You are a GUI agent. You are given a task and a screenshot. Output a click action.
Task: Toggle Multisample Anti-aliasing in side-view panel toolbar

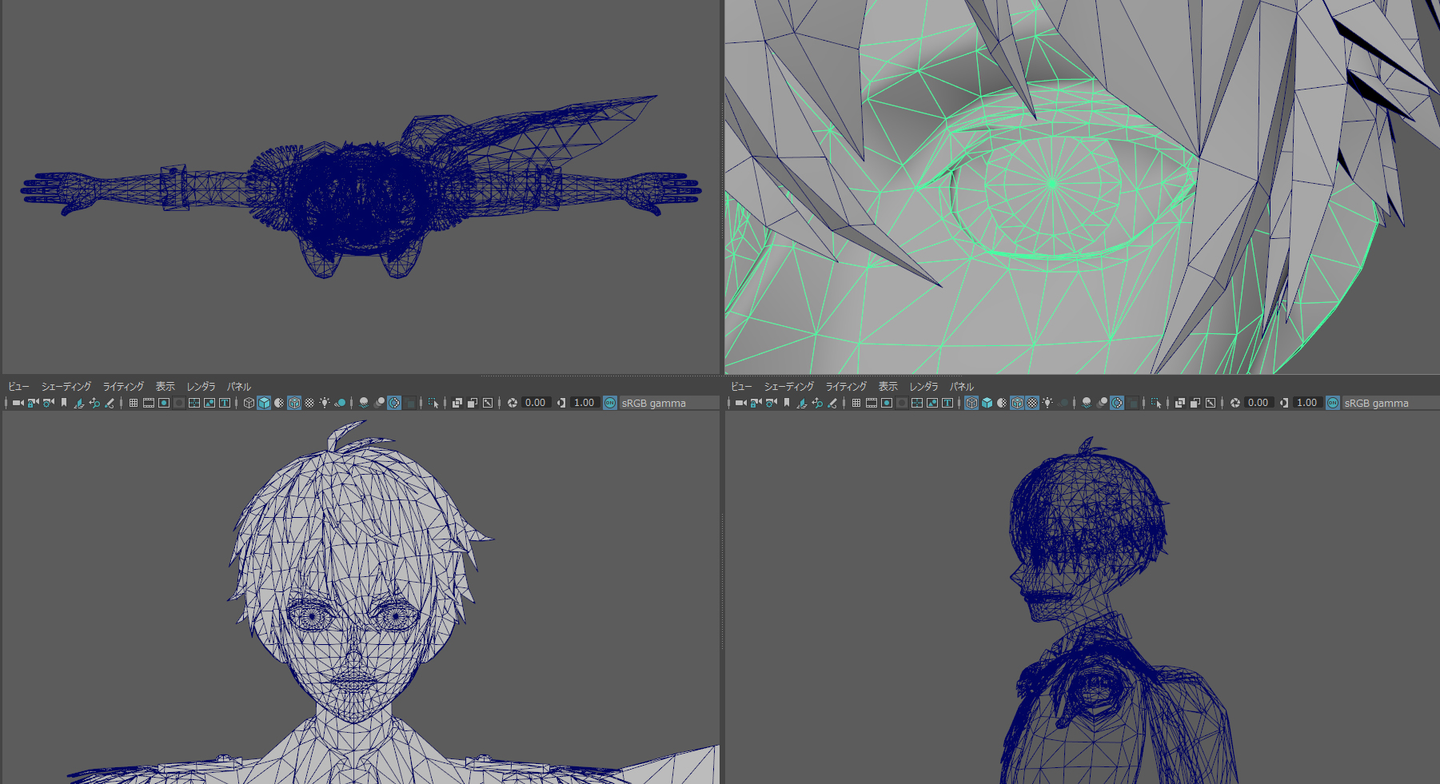tap(1117, 403)
